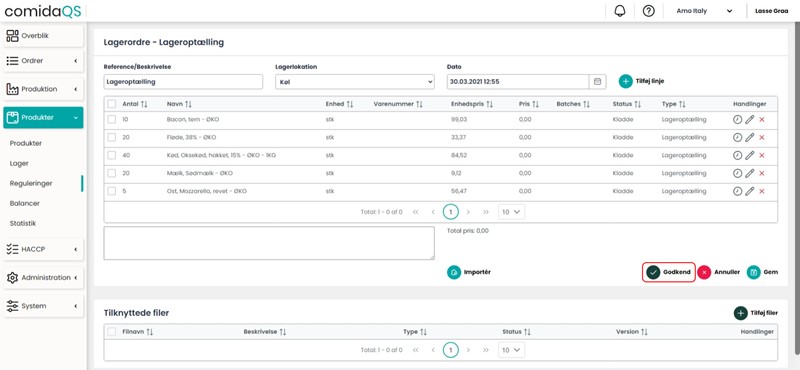Expand the System sidebar menu
Viewport: 800px width, 370px height.
(x=43, y=306)
